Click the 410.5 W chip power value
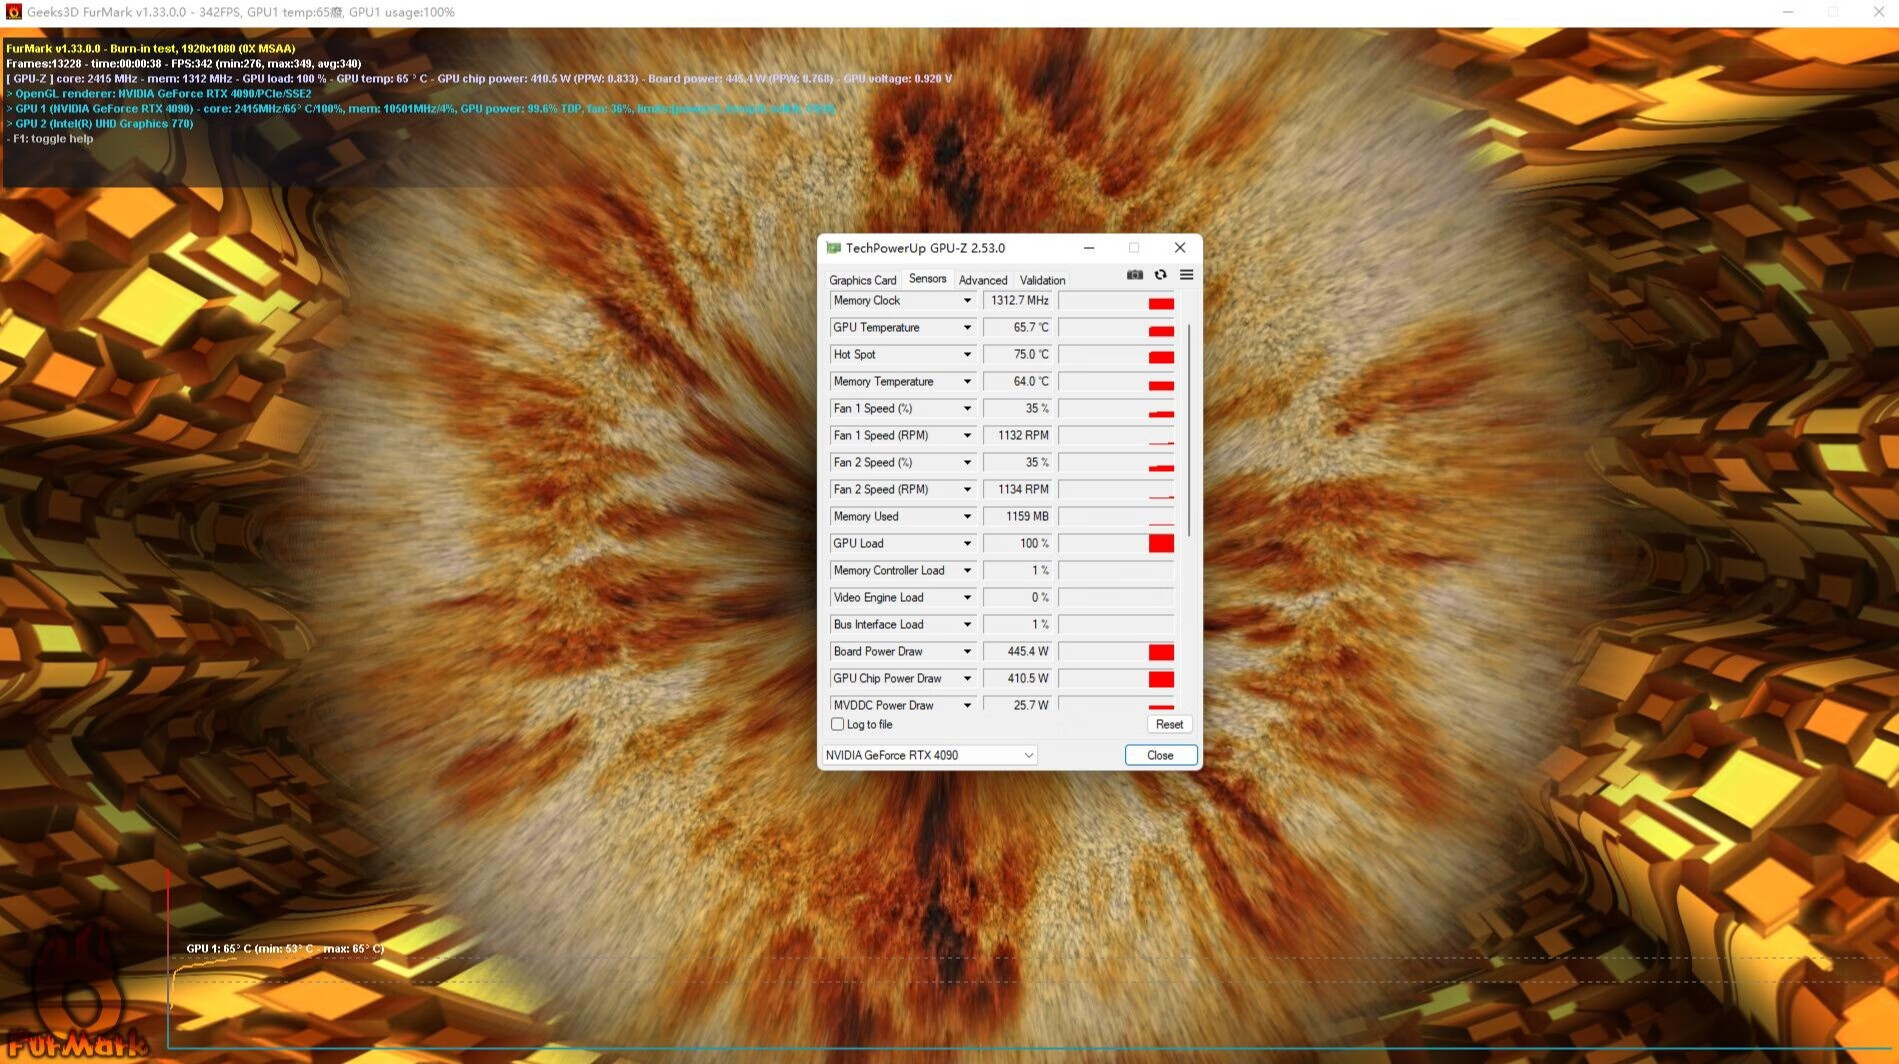This screenshot has width=1899, height=1064. 1017,679
